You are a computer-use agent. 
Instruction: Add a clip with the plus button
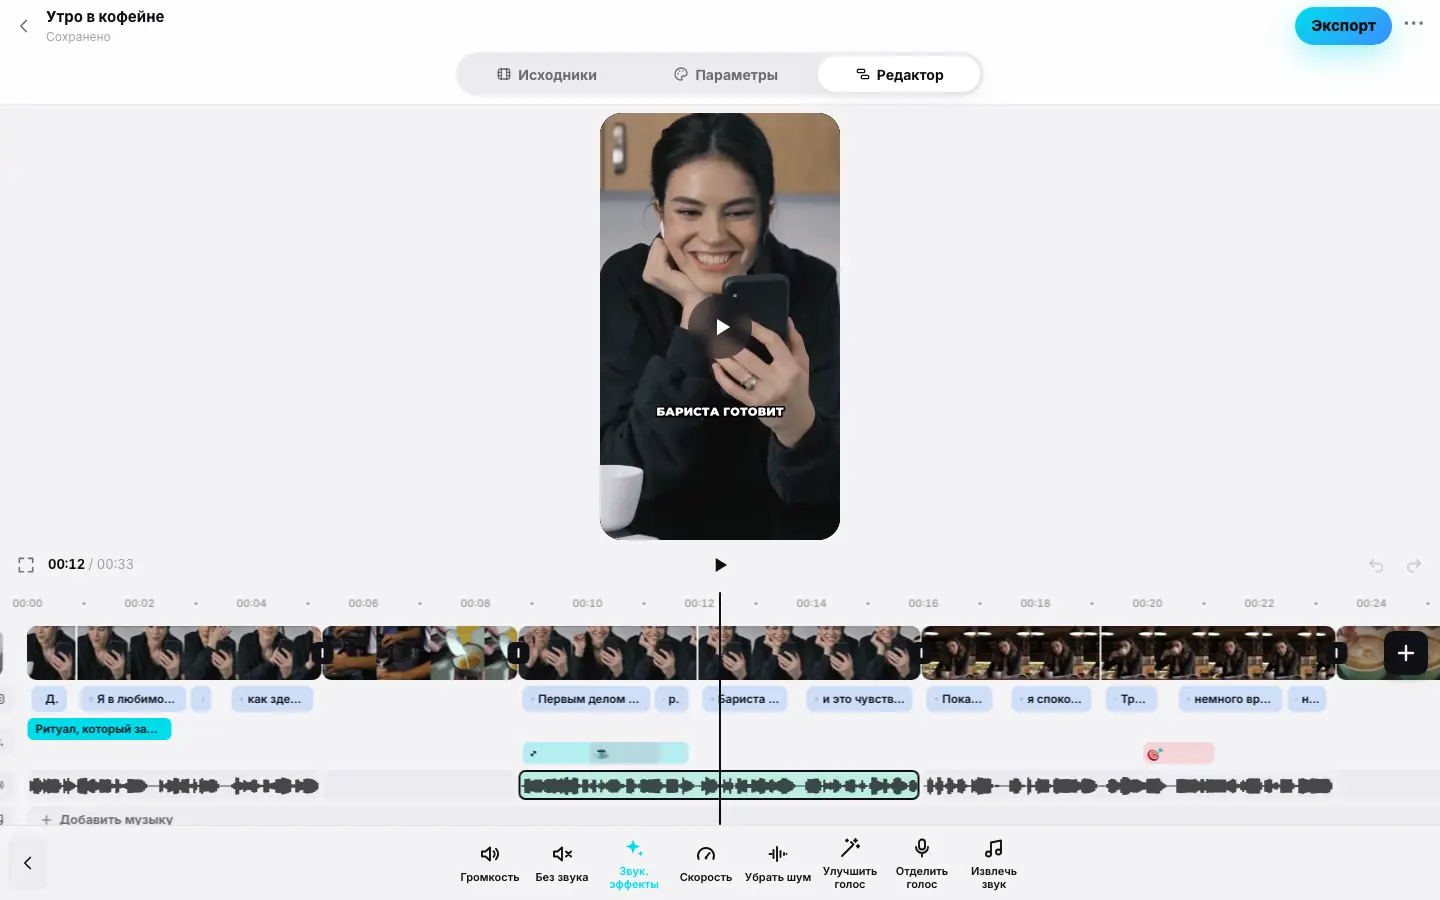pyautogui.click(x=1405, y=653)
